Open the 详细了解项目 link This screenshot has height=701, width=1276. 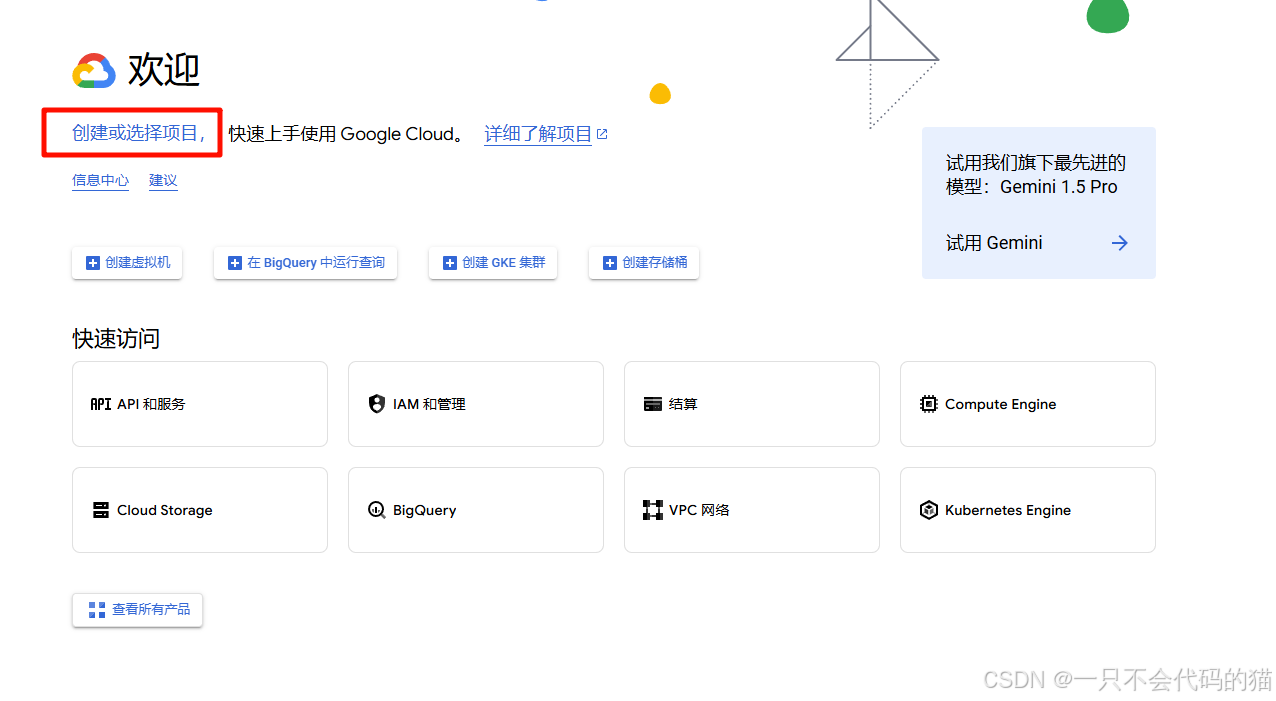click(x=538, y=134)
